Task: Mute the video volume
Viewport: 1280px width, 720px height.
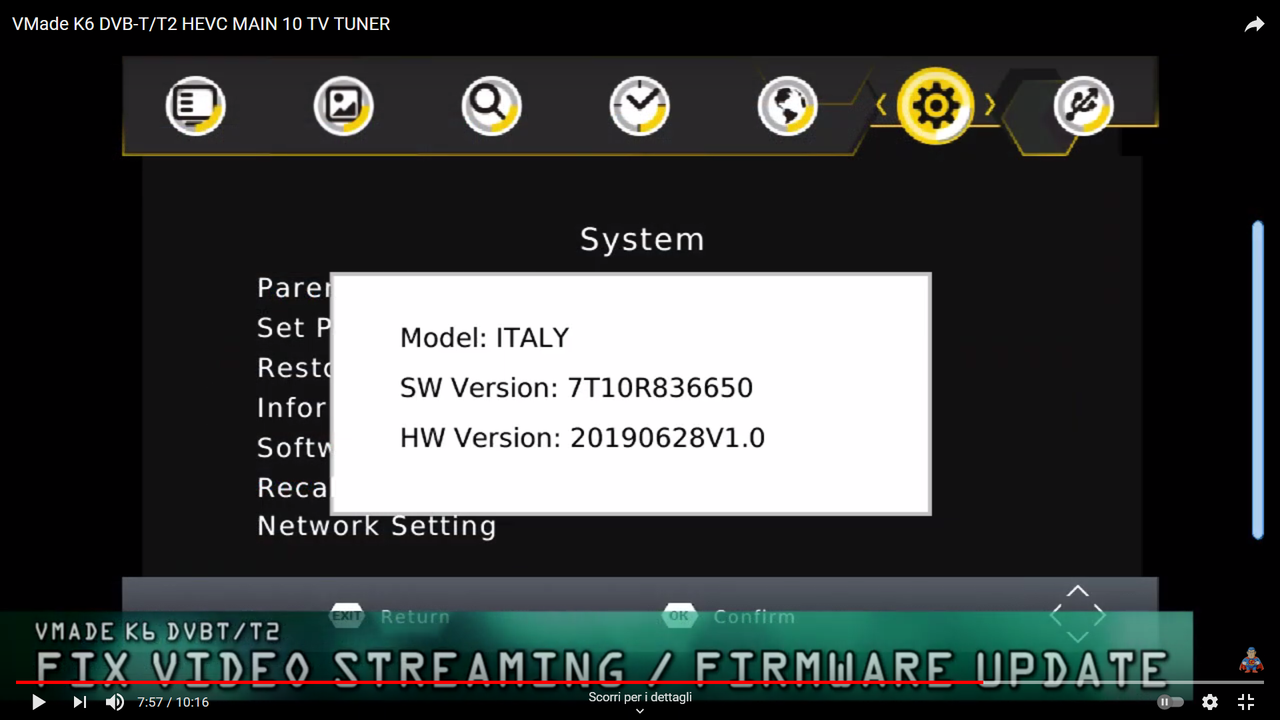Action: pyautogui.click(x=115, y=702)
